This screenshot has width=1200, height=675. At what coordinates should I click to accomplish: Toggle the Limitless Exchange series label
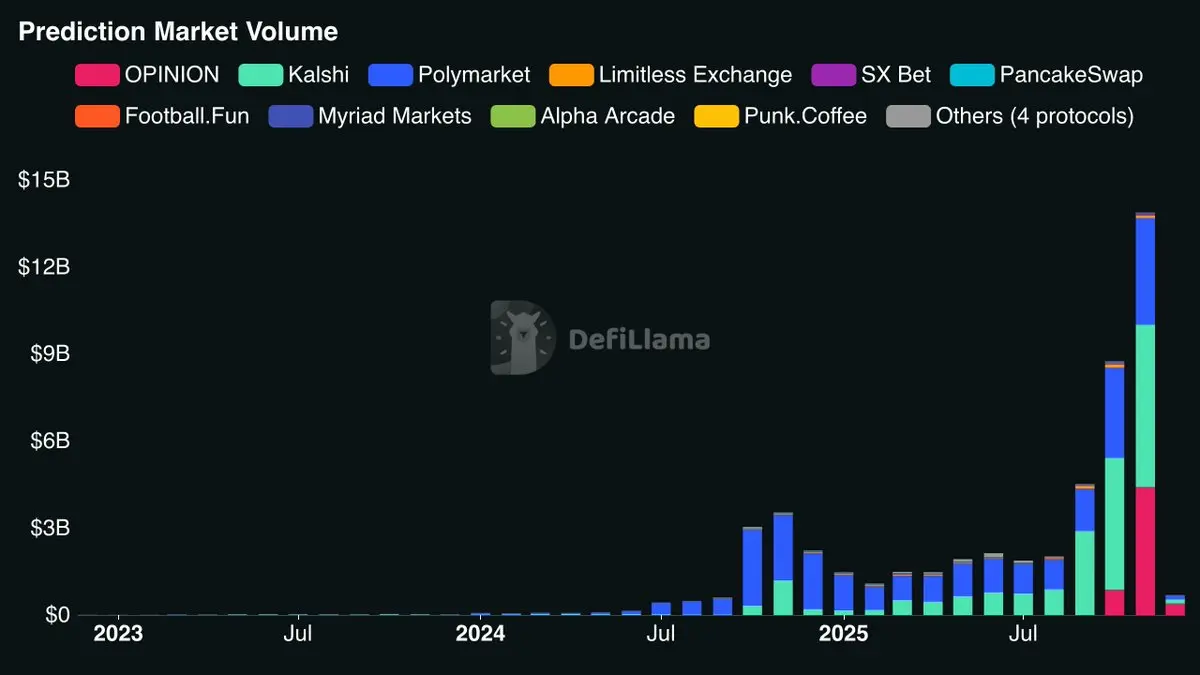tap(695, 75)
